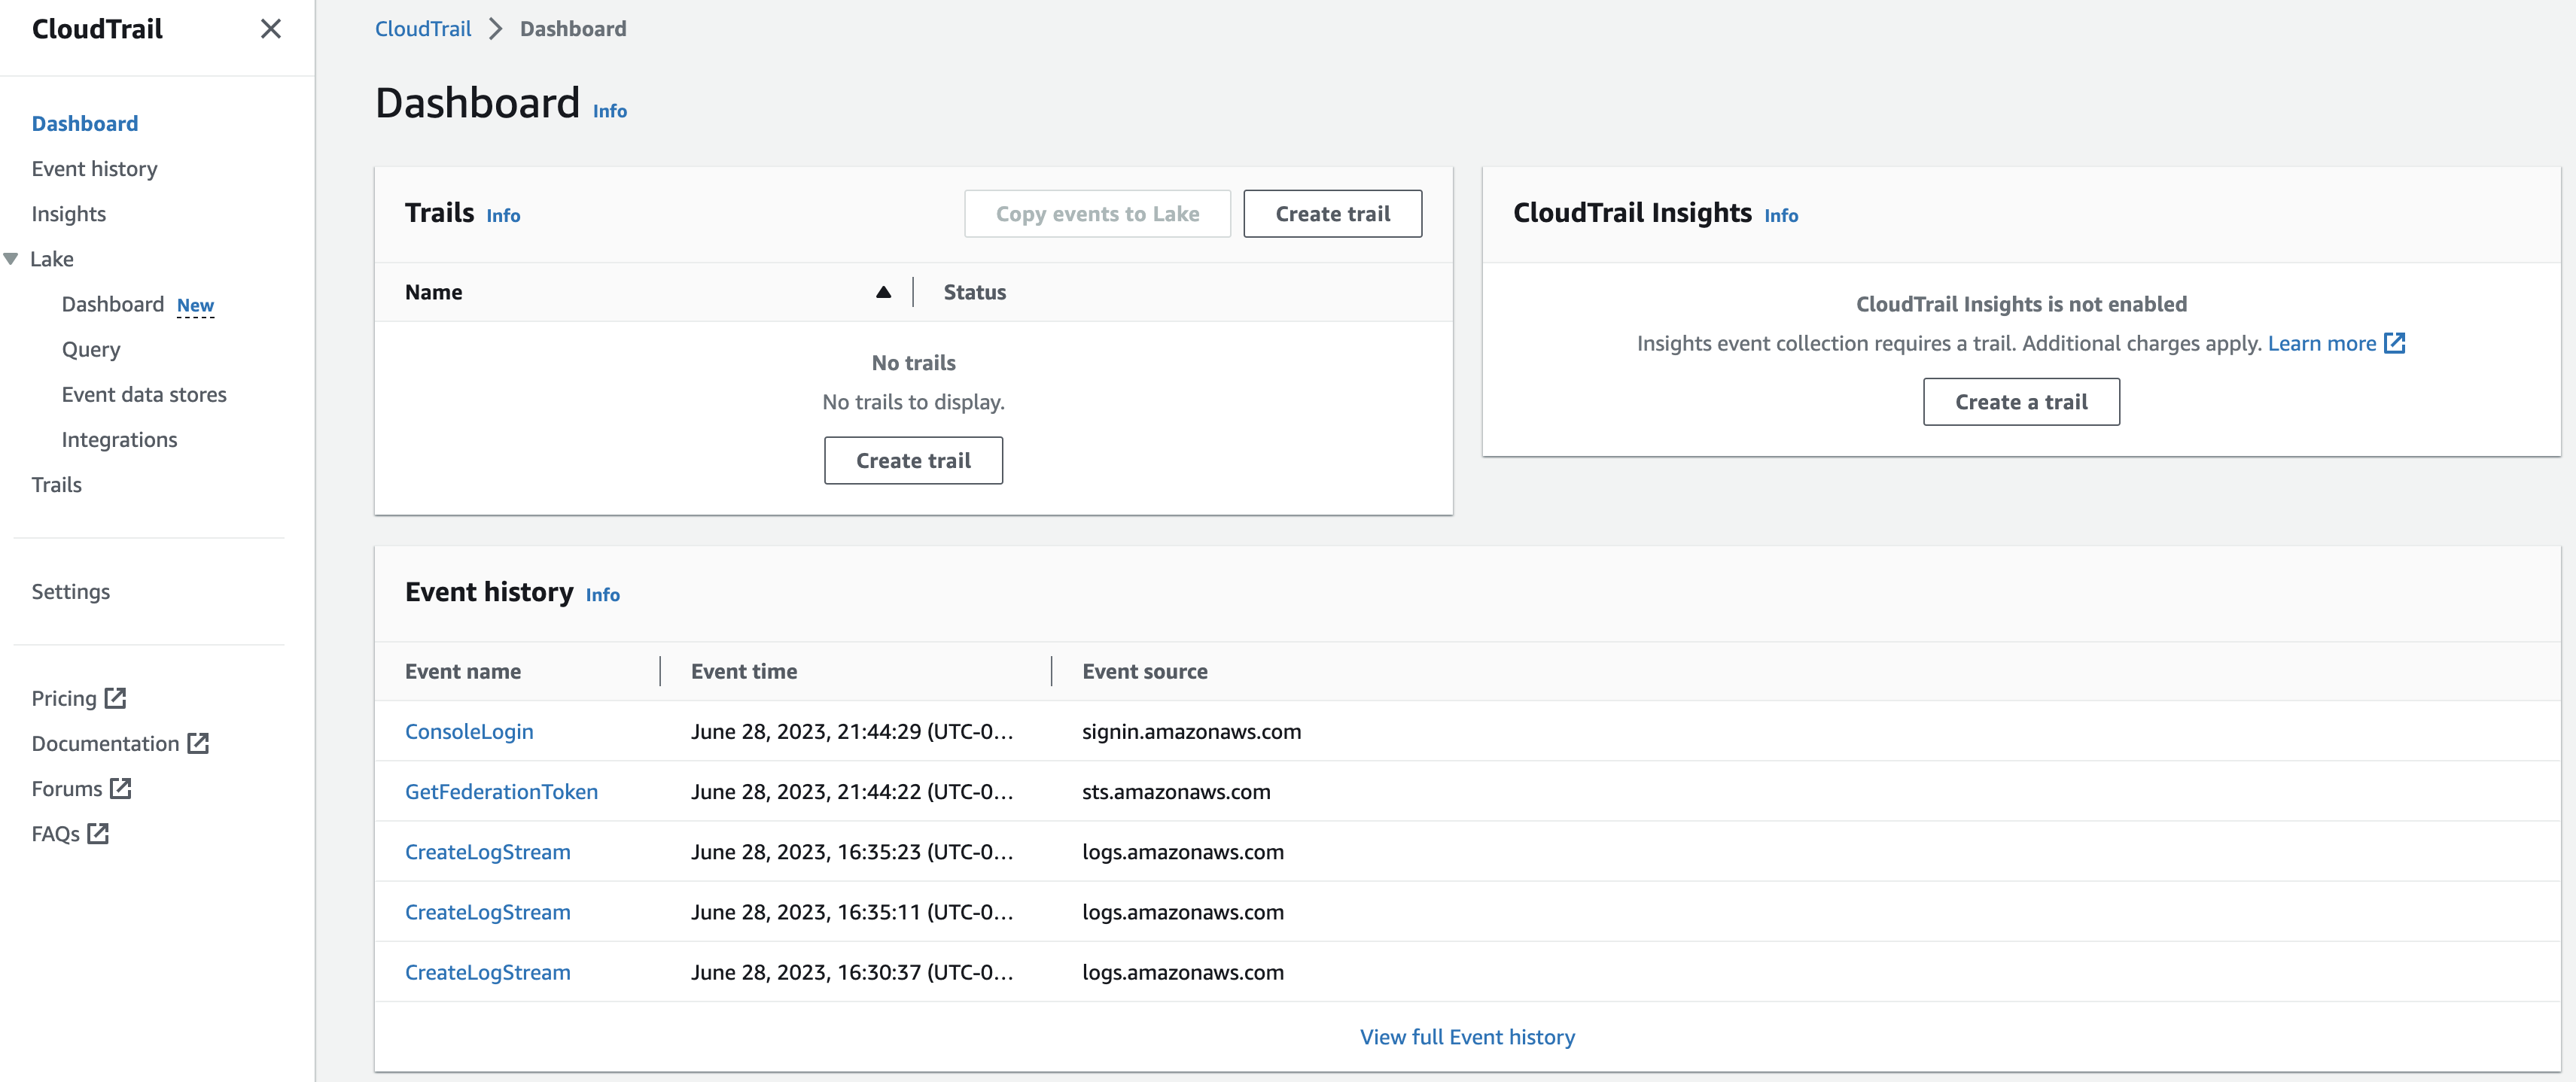Click the FAQs external link icon

click(x=98, y=833)
